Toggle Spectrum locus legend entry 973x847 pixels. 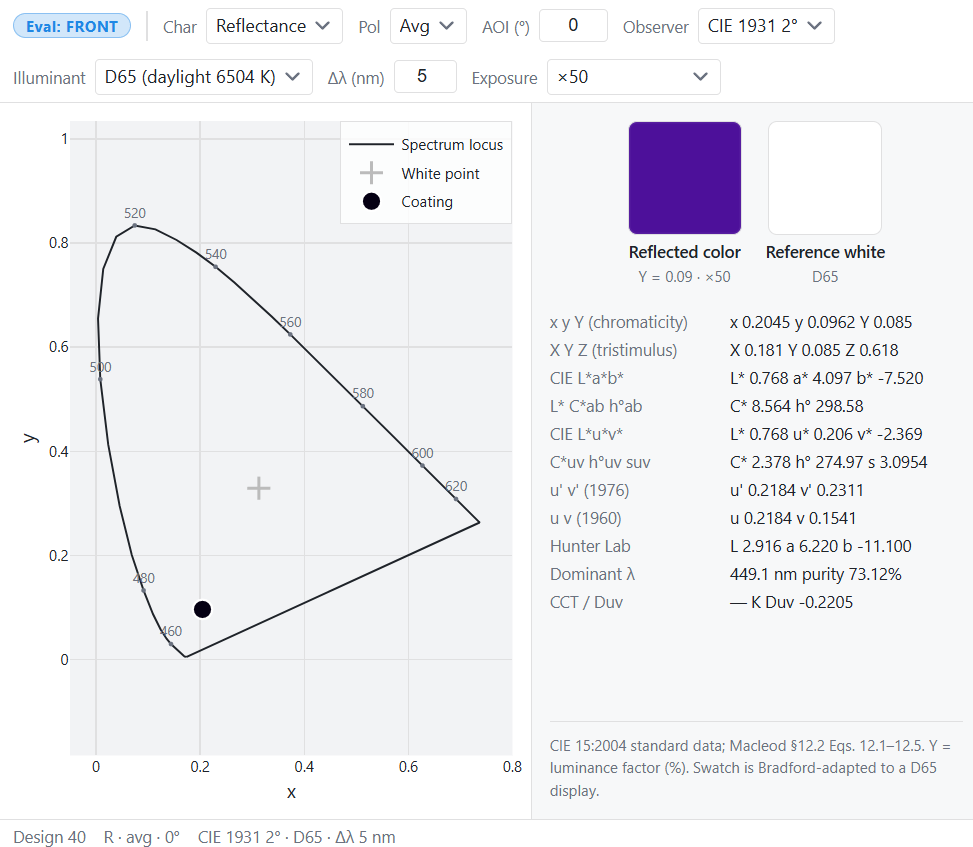pos(426,145)
